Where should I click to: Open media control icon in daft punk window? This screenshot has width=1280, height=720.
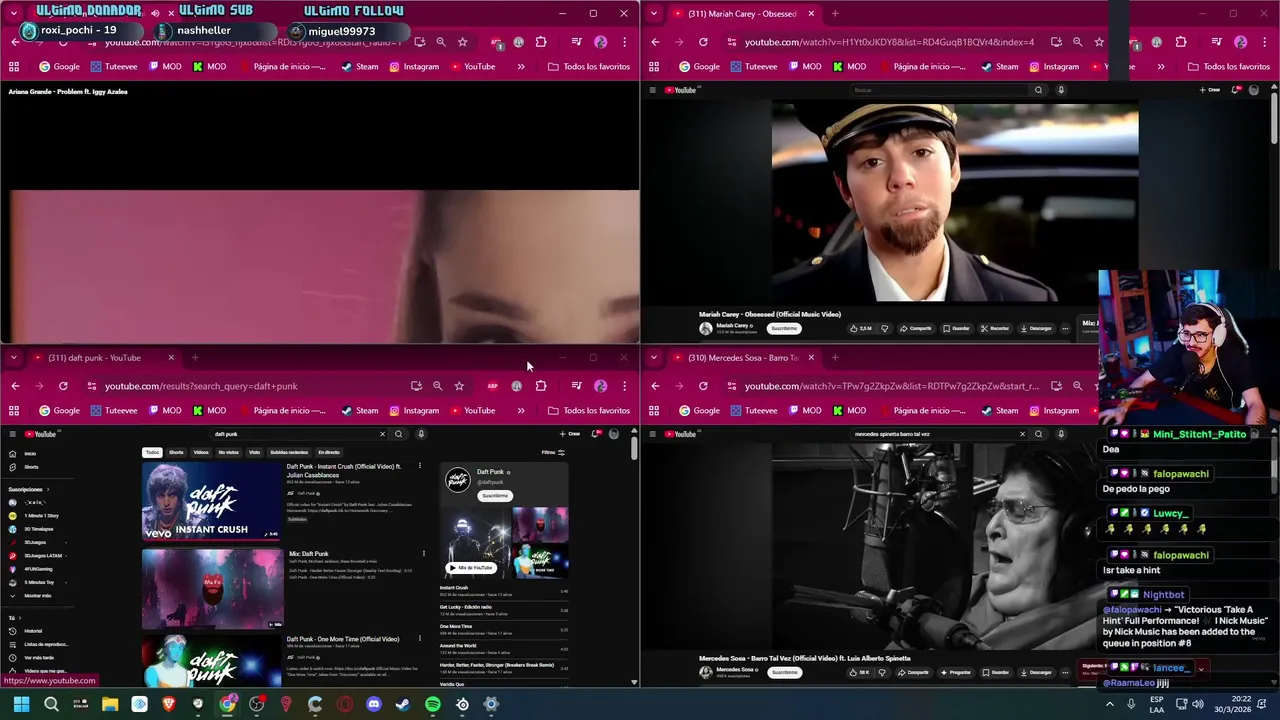click(576, 386)
